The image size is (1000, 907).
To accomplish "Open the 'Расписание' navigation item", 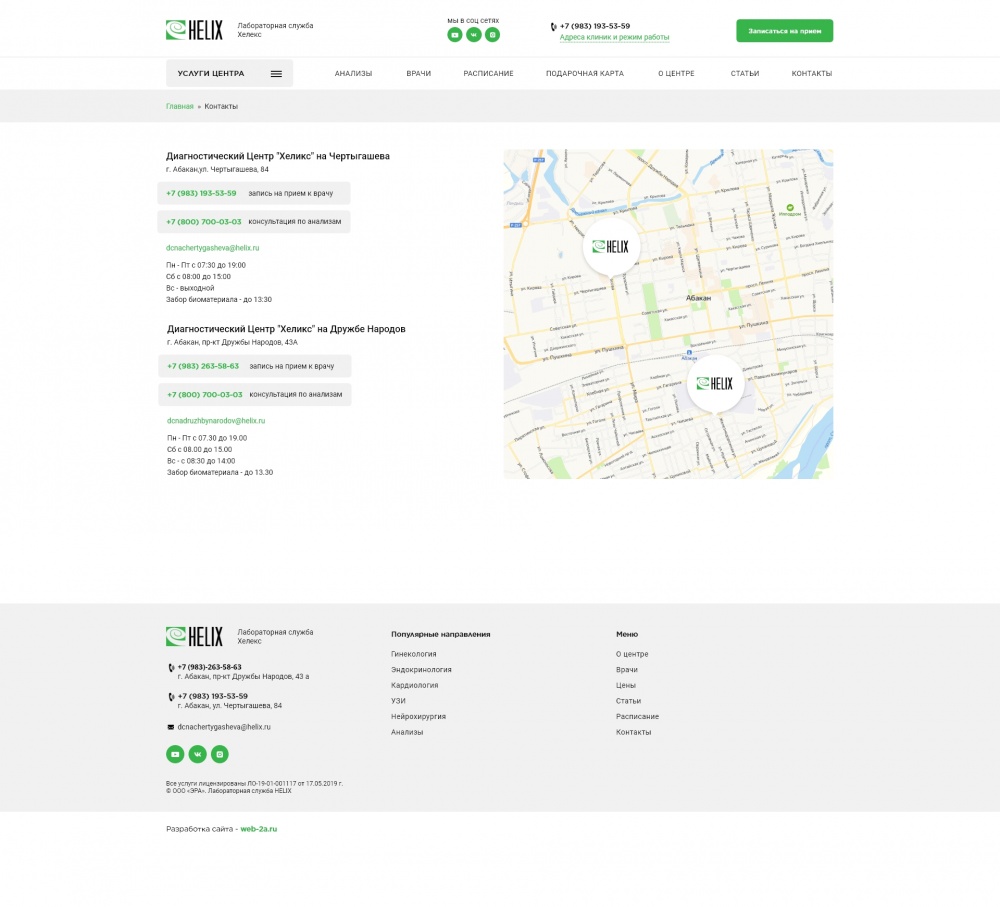I will (488, 74).
